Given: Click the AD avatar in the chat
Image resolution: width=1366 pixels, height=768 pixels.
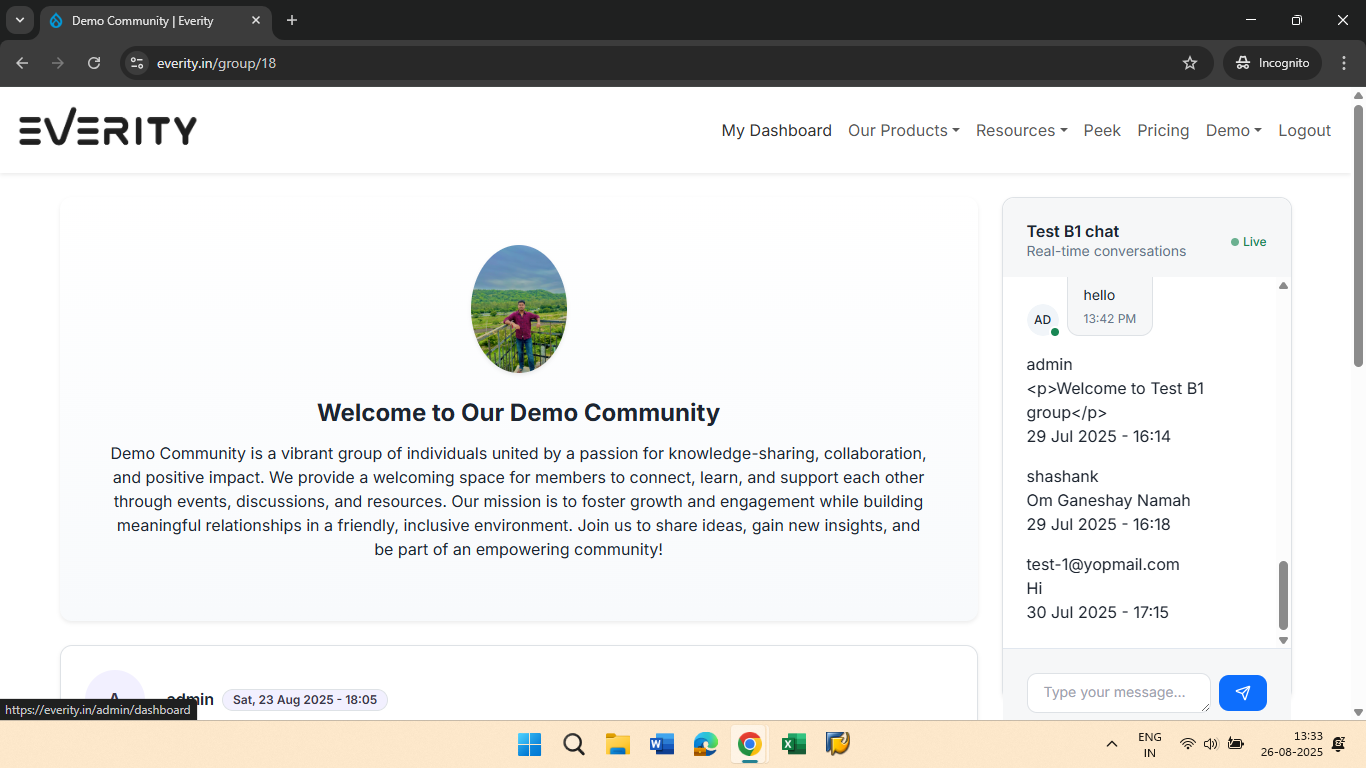Looking at the screenshot, I should coord(1043,320).
